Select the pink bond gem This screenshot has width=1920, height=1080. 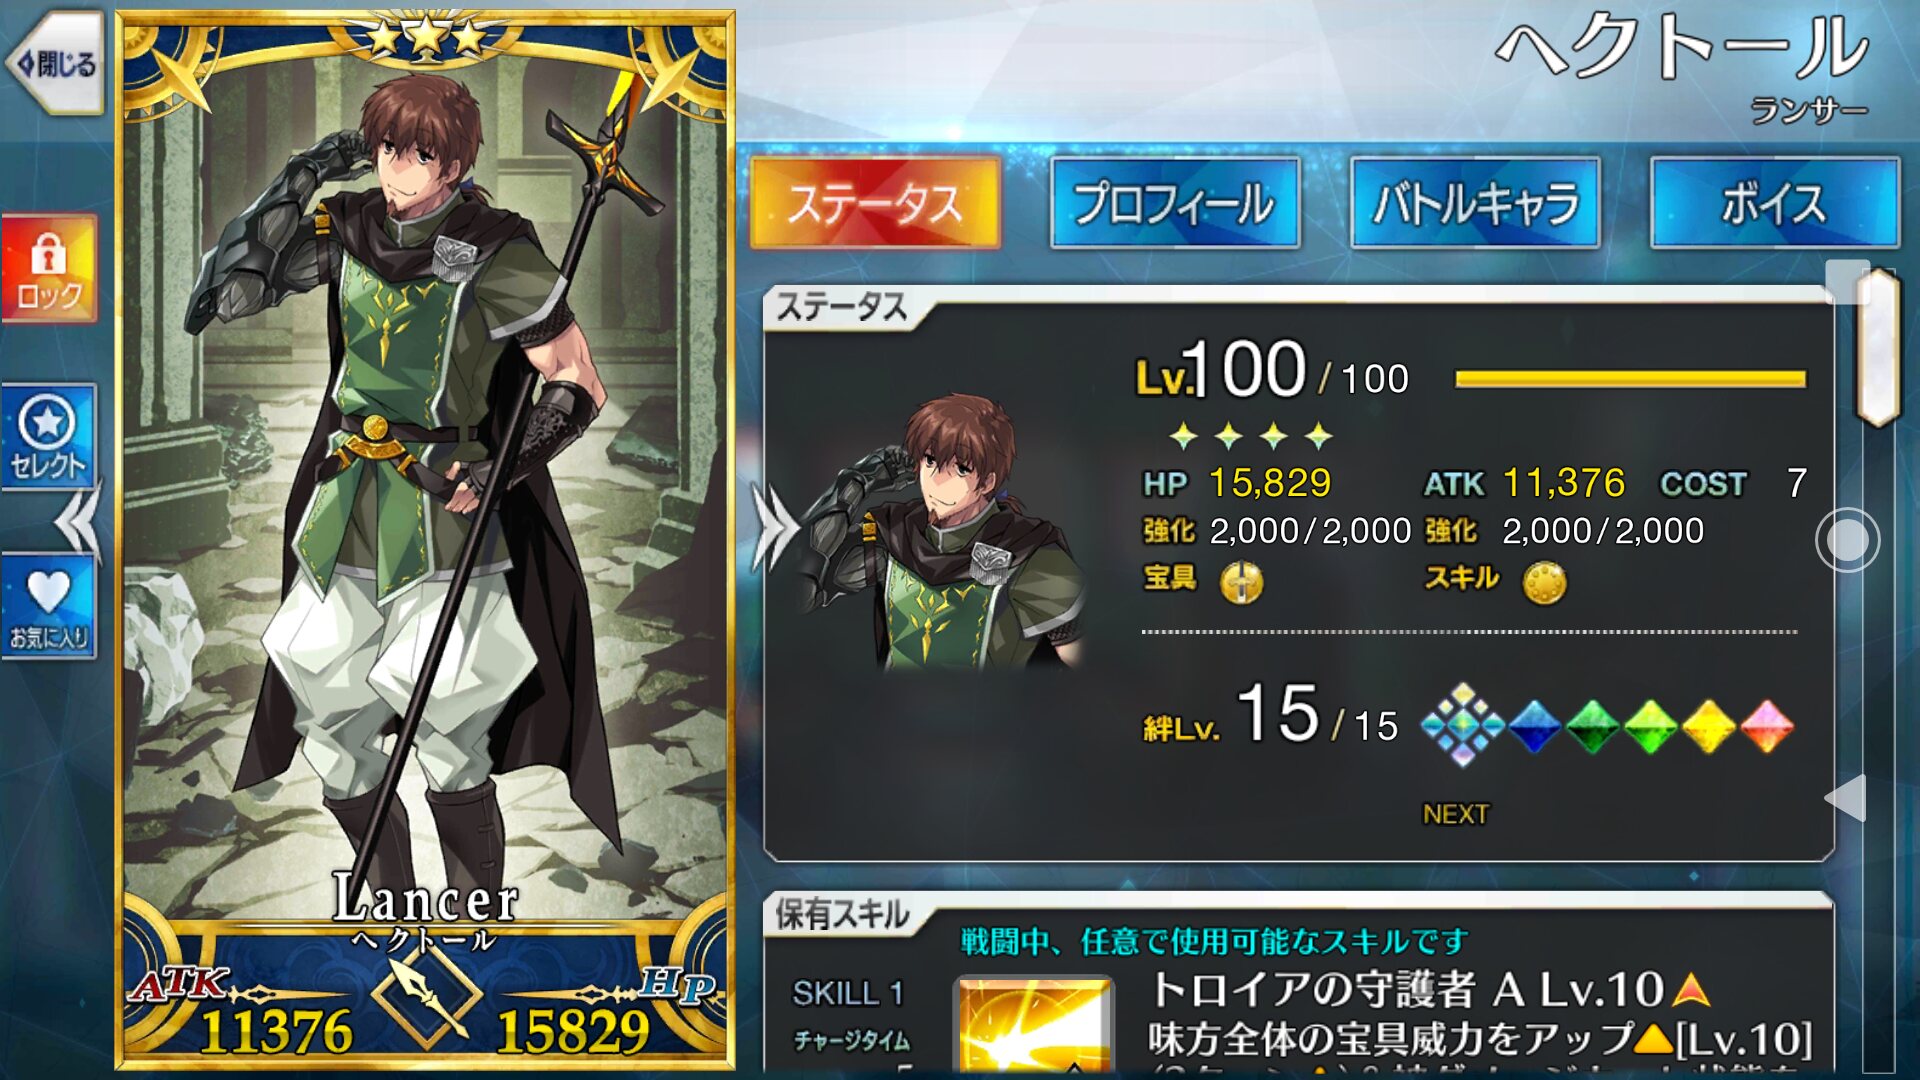pyautogui.click(x=1767, y=726)
